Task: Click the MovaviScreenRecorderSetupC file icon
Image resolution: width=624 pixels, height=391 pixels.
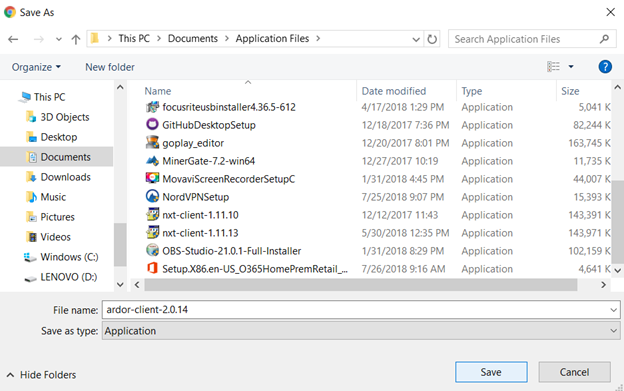Action: tap(152, 179)
